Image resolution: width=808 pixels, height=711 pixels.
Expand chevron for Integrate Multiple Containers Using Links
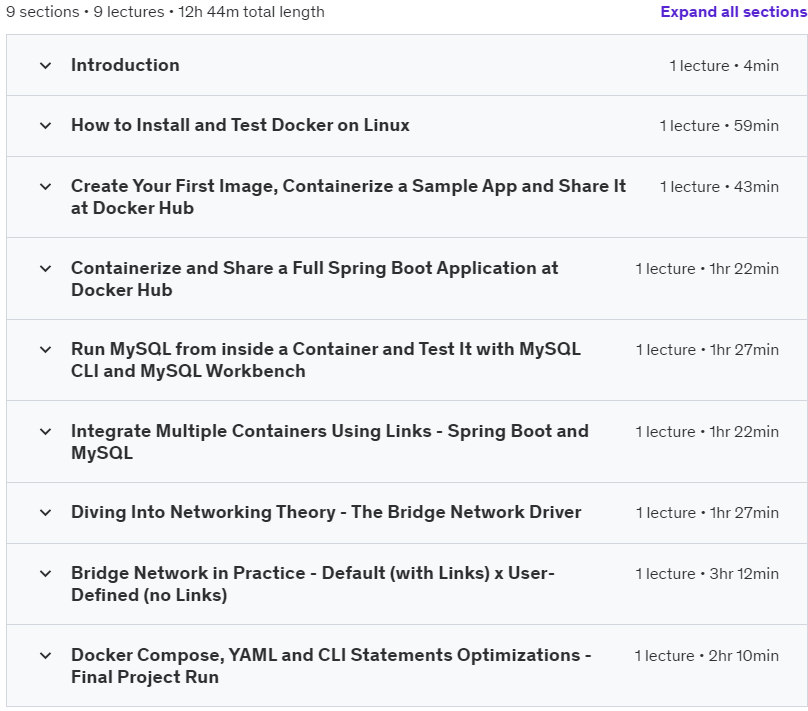click(x=45, y=431)
